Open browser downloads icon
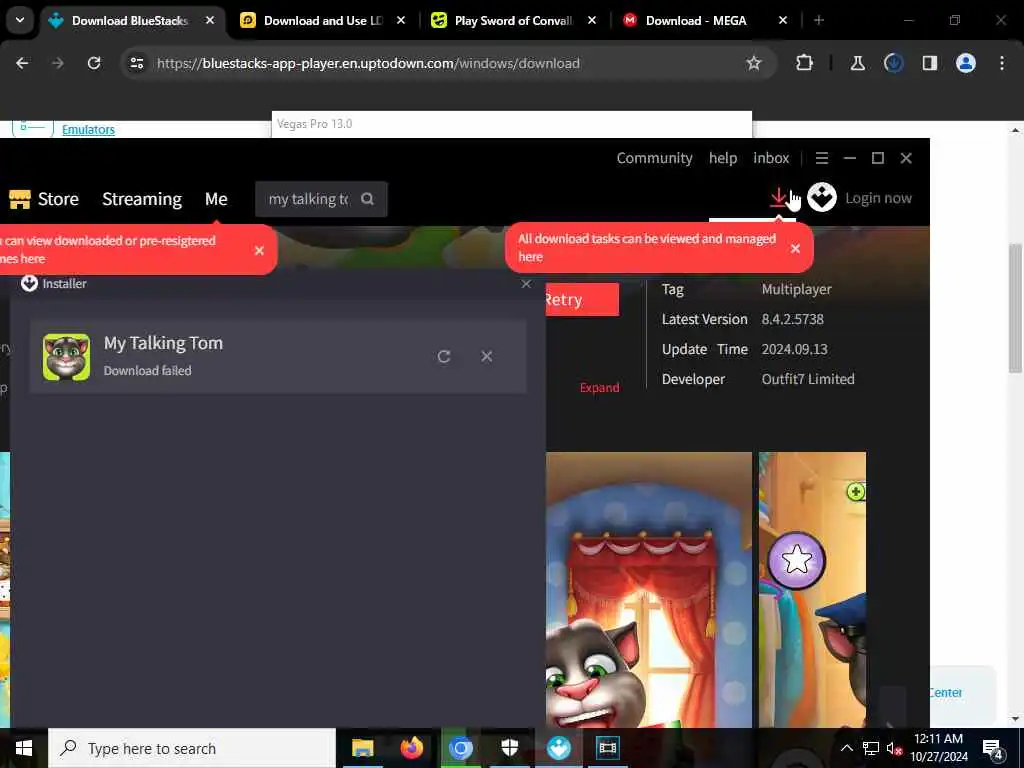The width and height of the screenshot is (1024, 768). click(893, 63)
